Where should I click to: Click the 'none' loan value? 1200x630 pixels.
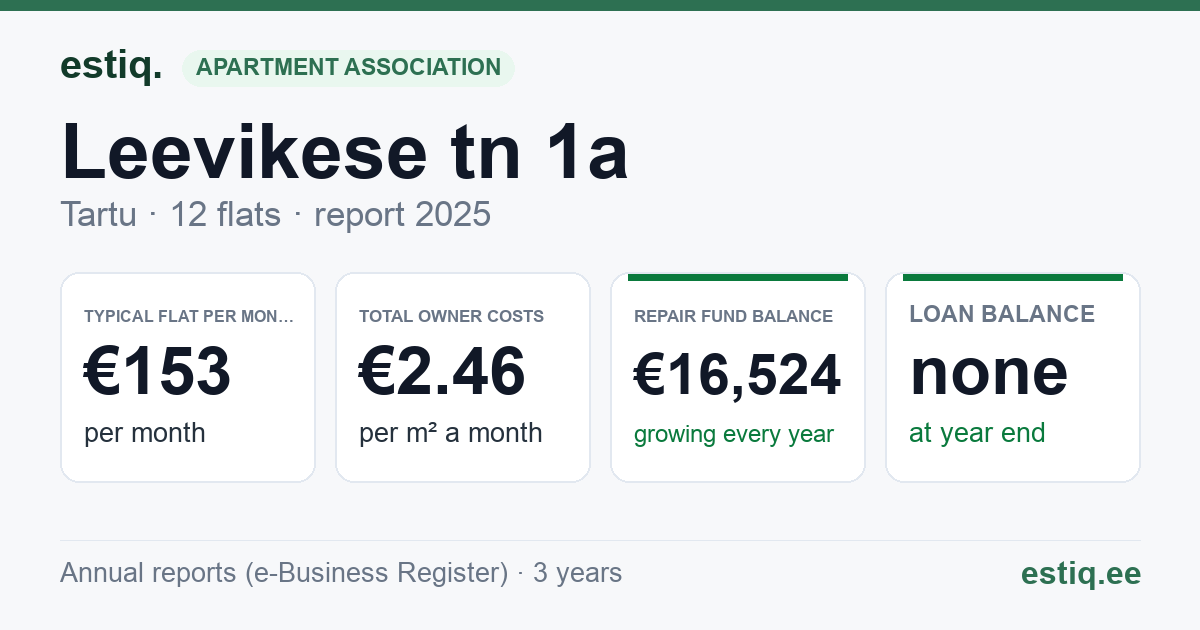(x=988, y=371)
